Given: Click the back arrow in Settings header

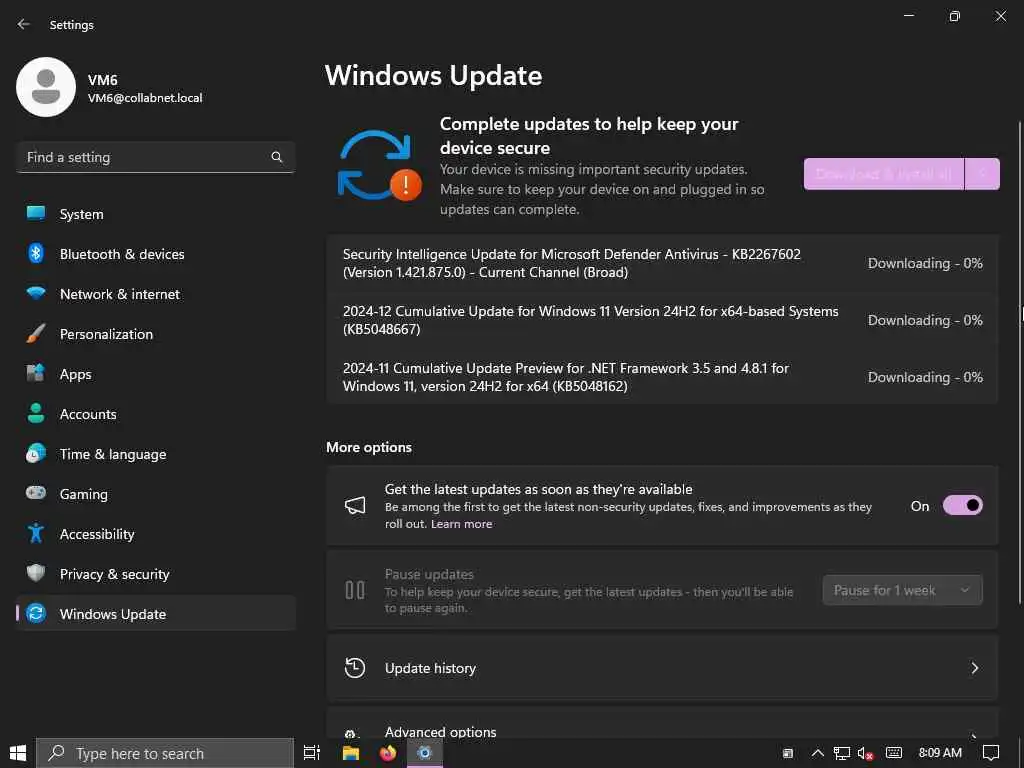Looking at the screenshot, I should coord(24,24).
